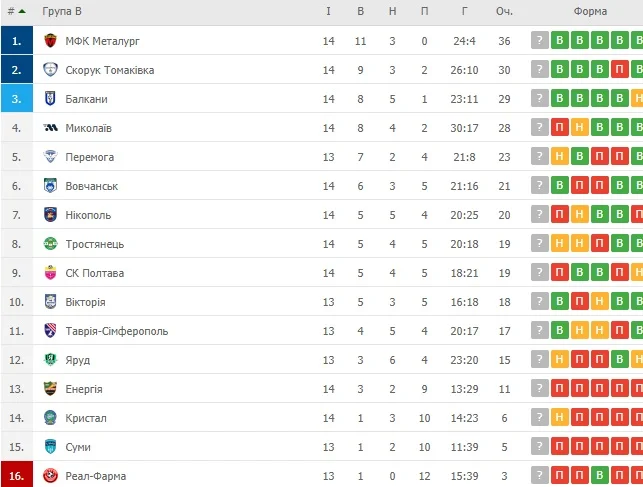Sort standings by the Г goals column

pos(465,11)
